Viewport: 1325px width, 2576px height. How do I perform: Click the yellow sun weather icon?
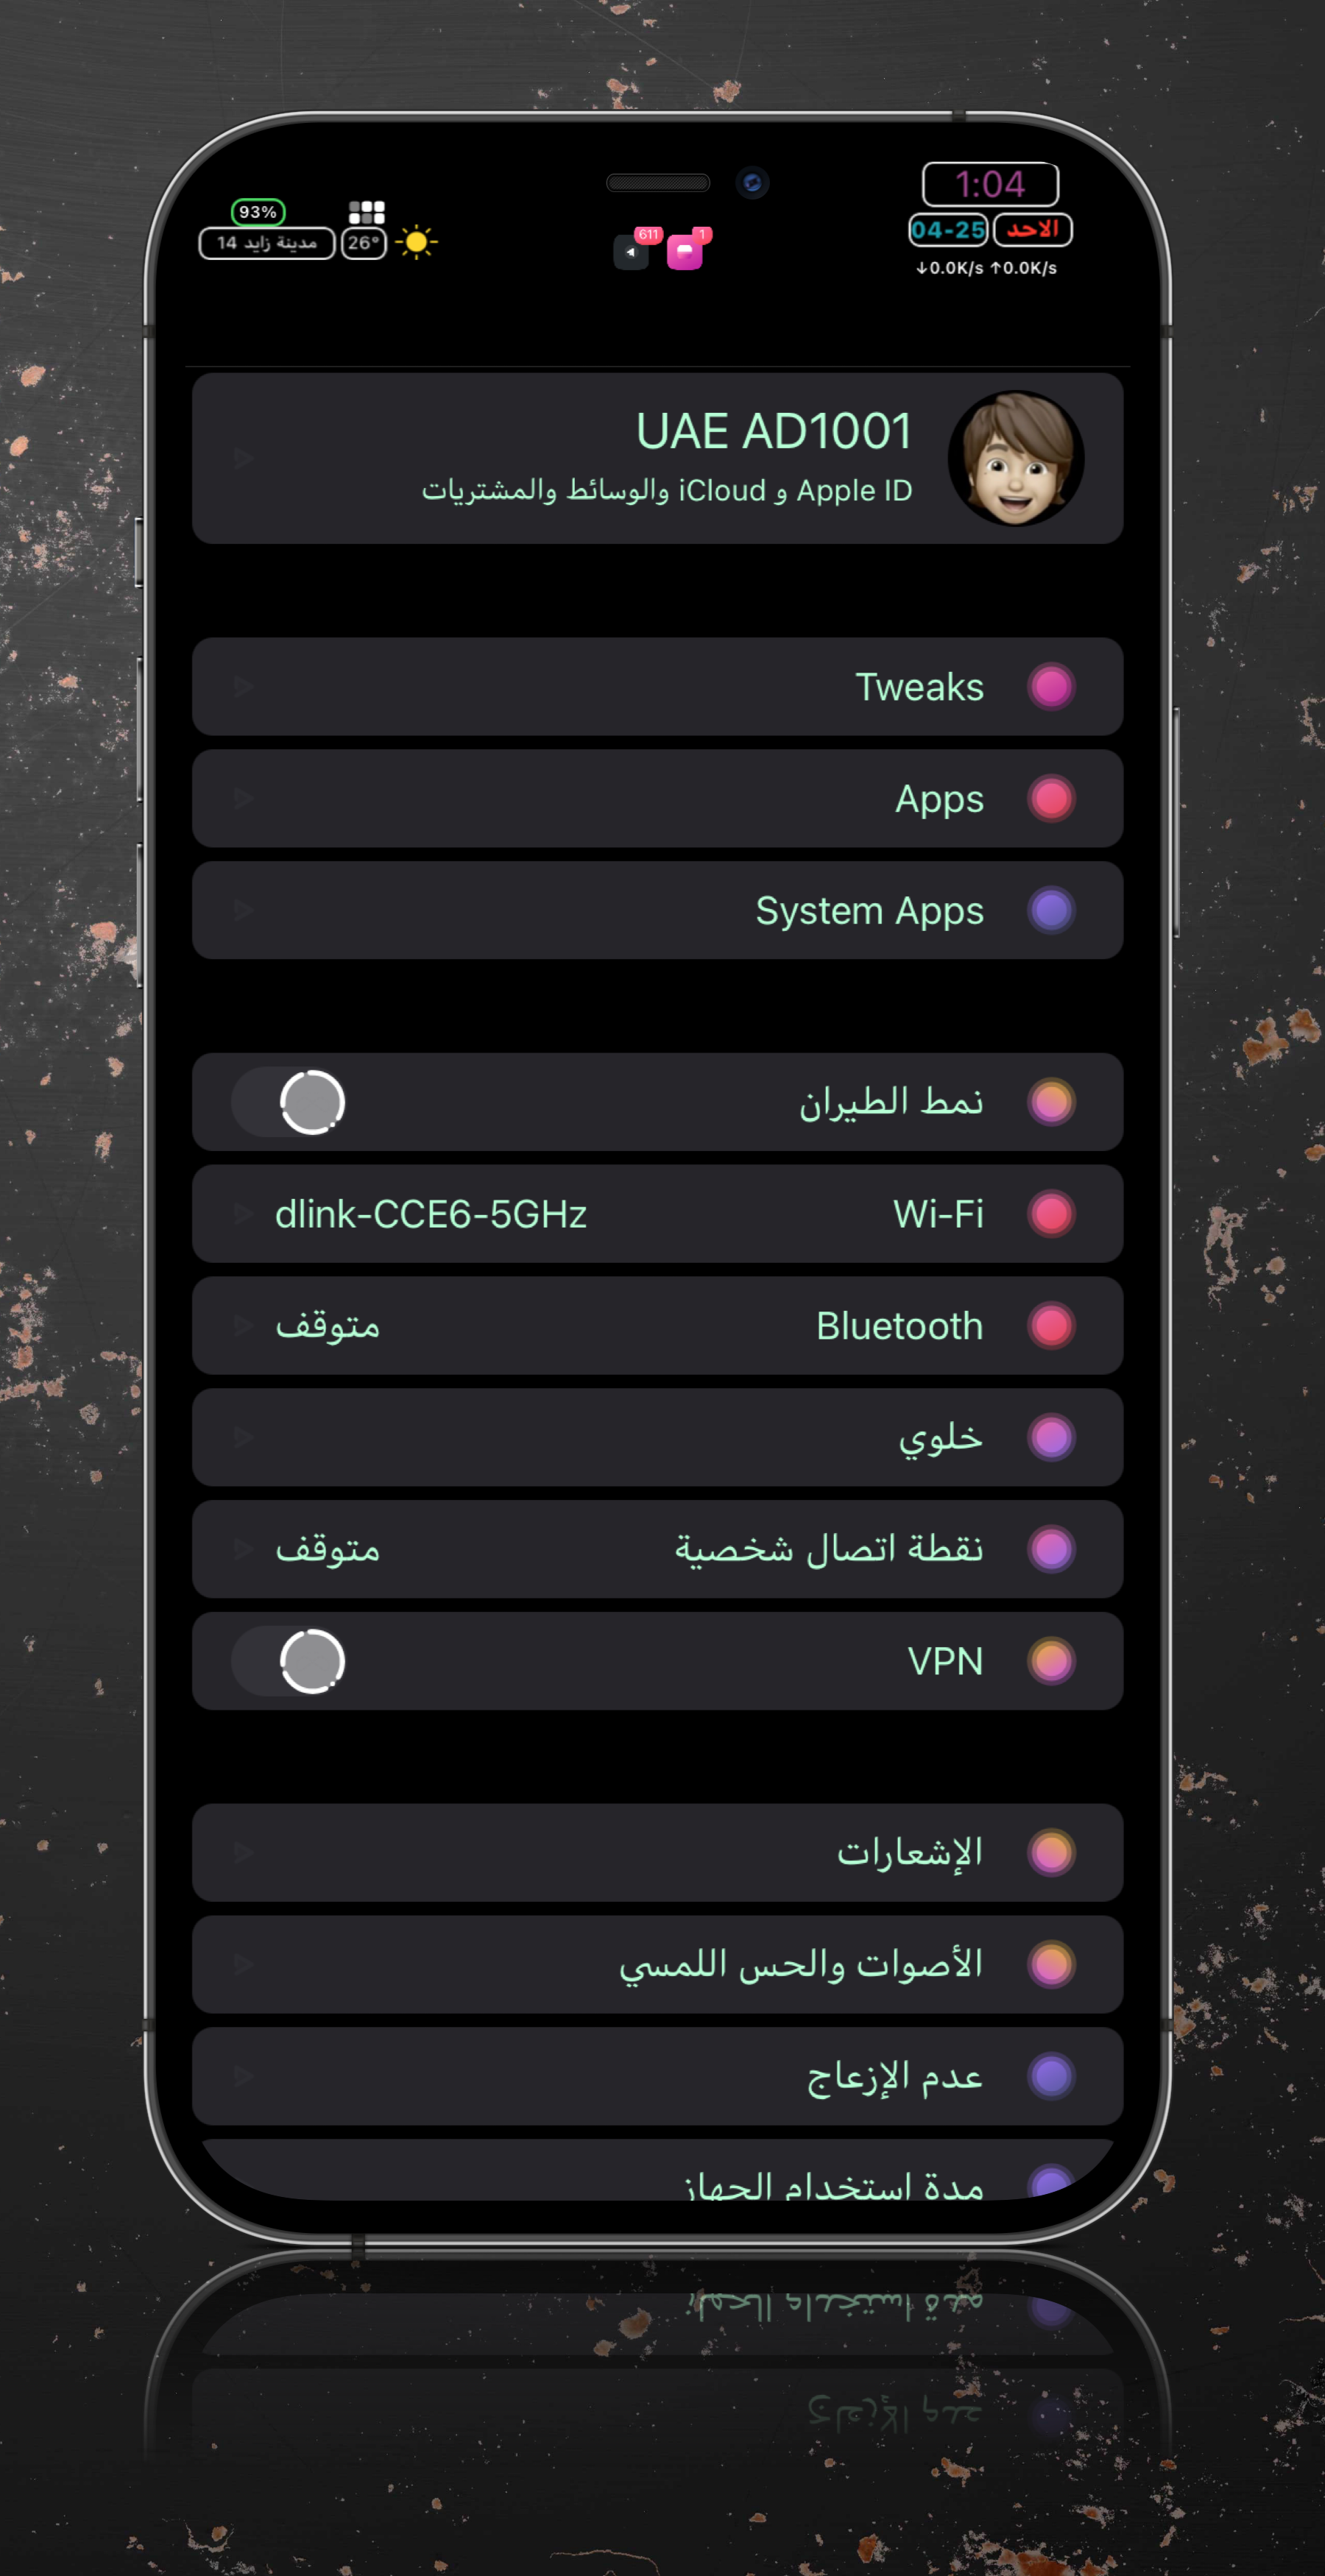pos(417,242)
